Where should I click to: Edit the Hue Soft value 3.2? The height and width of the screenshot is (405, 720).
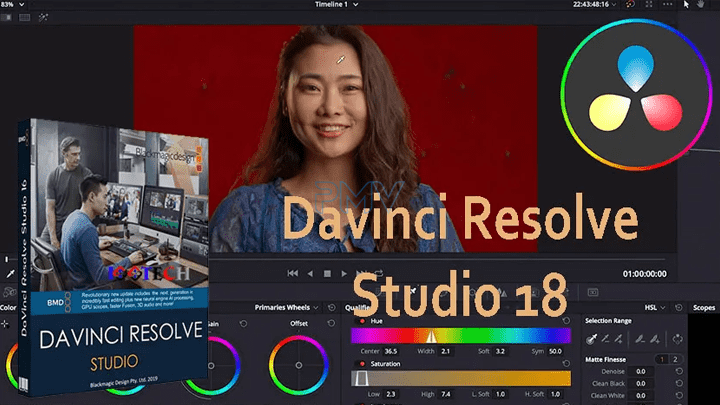500,351
